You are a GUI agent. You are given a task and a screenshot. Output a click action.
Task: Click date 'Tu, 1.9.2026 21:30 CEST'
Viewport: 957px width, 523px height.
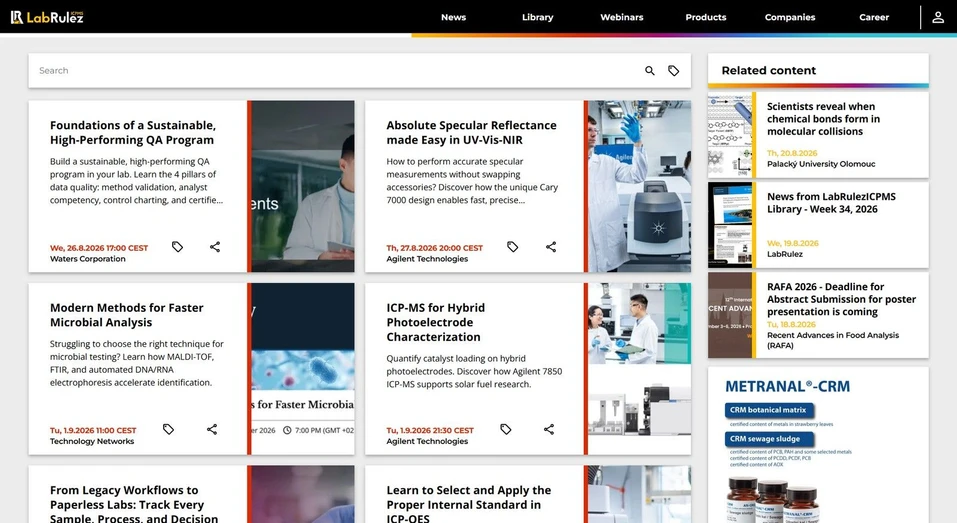click(430, 430)
